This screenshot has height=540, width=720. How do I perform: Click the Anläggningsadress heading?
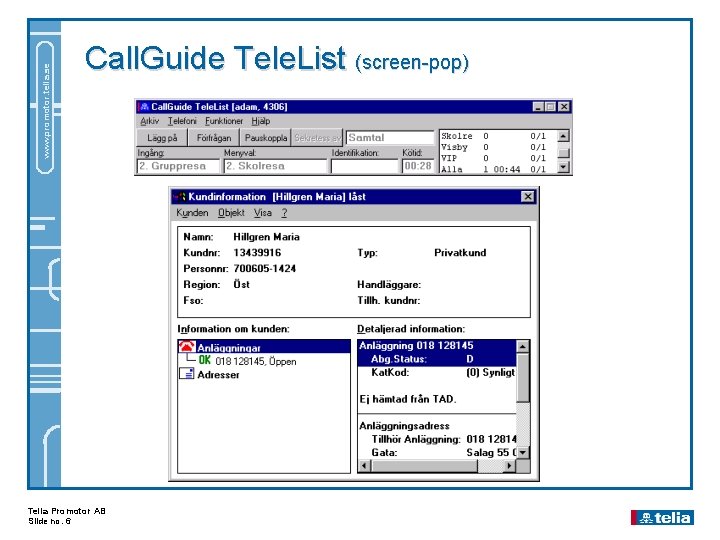click(404, 426)
